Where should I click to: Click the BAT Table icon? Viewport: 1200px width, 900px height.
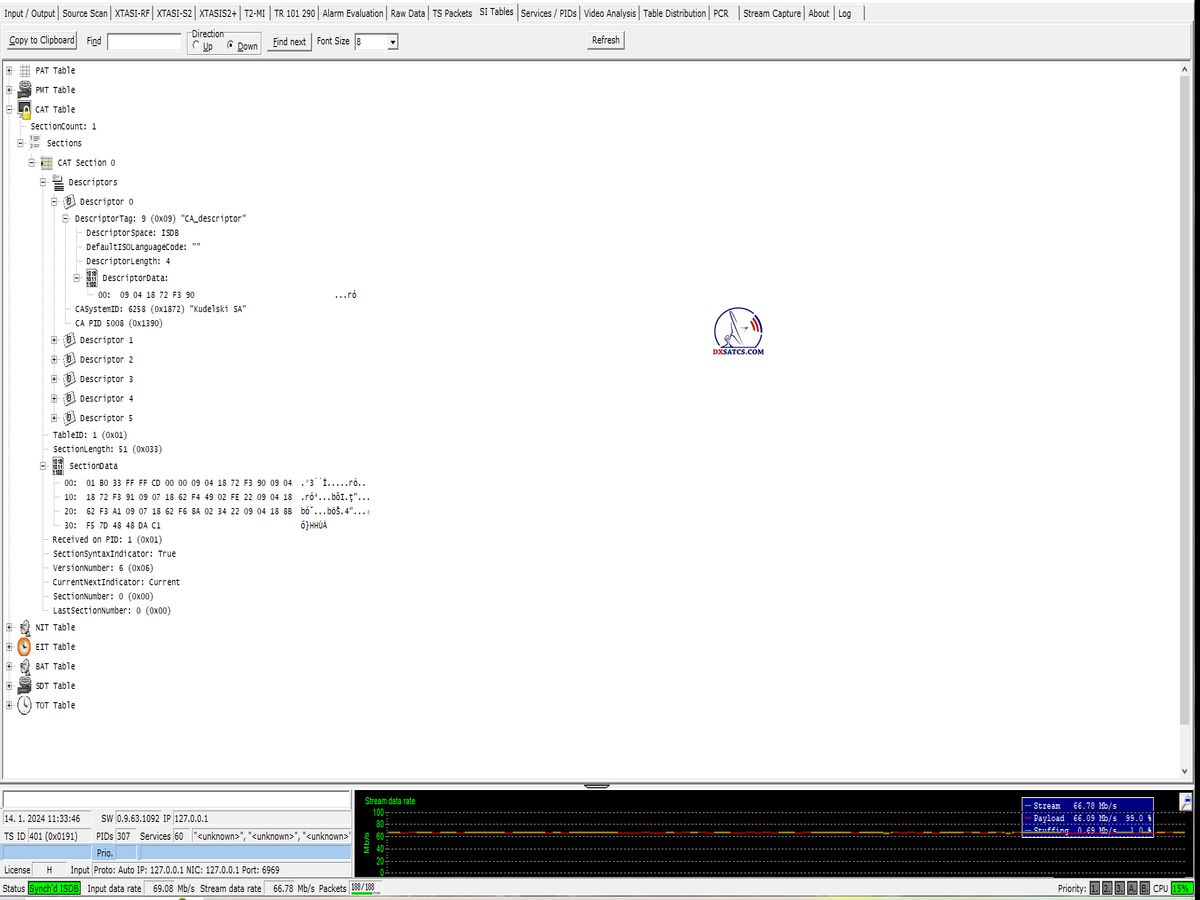tap(25, 667)
